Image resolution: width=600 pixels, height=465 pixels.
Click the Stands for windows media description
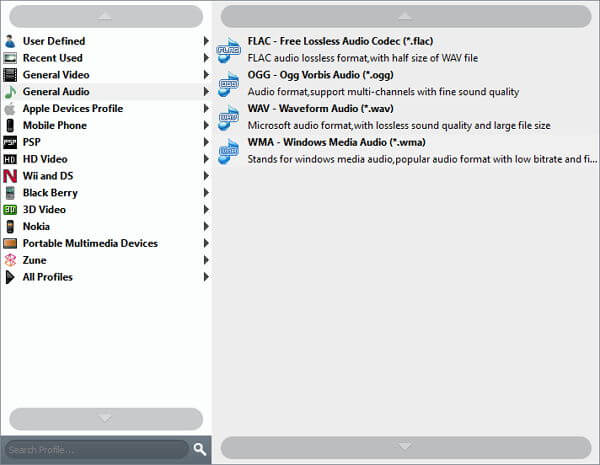[x=422, y=159]
